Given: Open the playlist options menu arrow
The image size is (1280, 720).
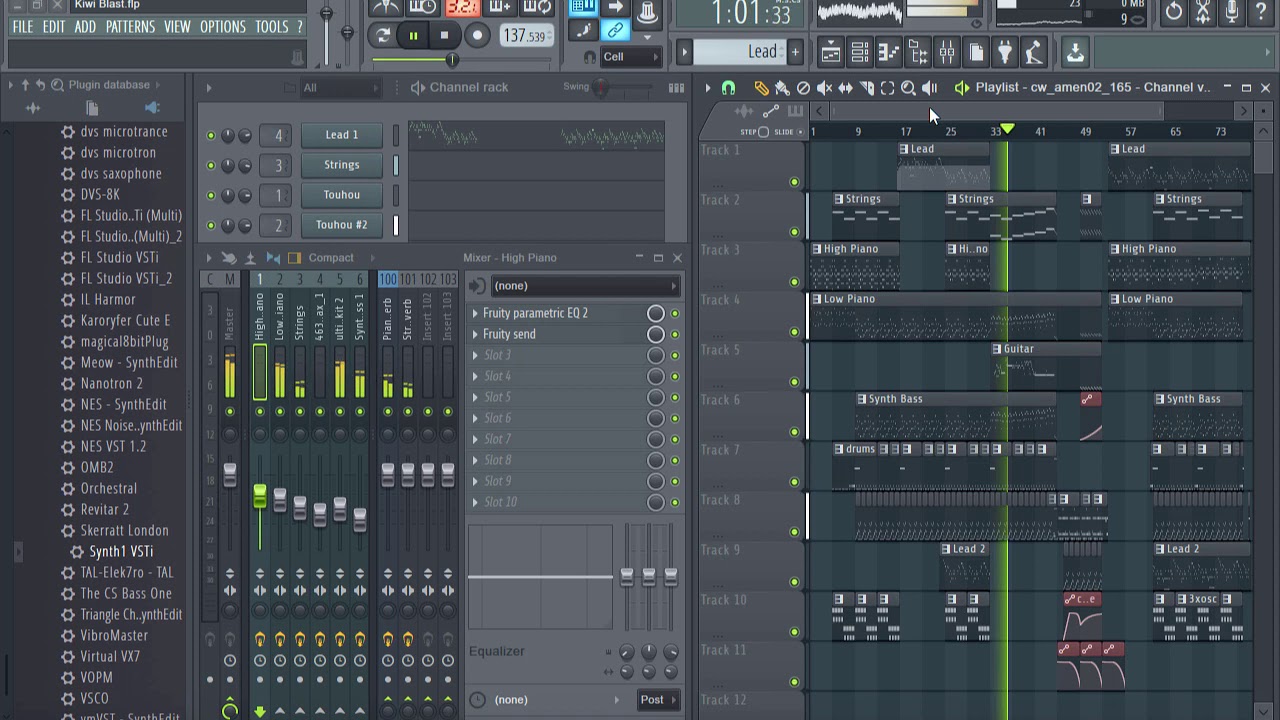Looking at the screenshot, I should pos(707,88).
